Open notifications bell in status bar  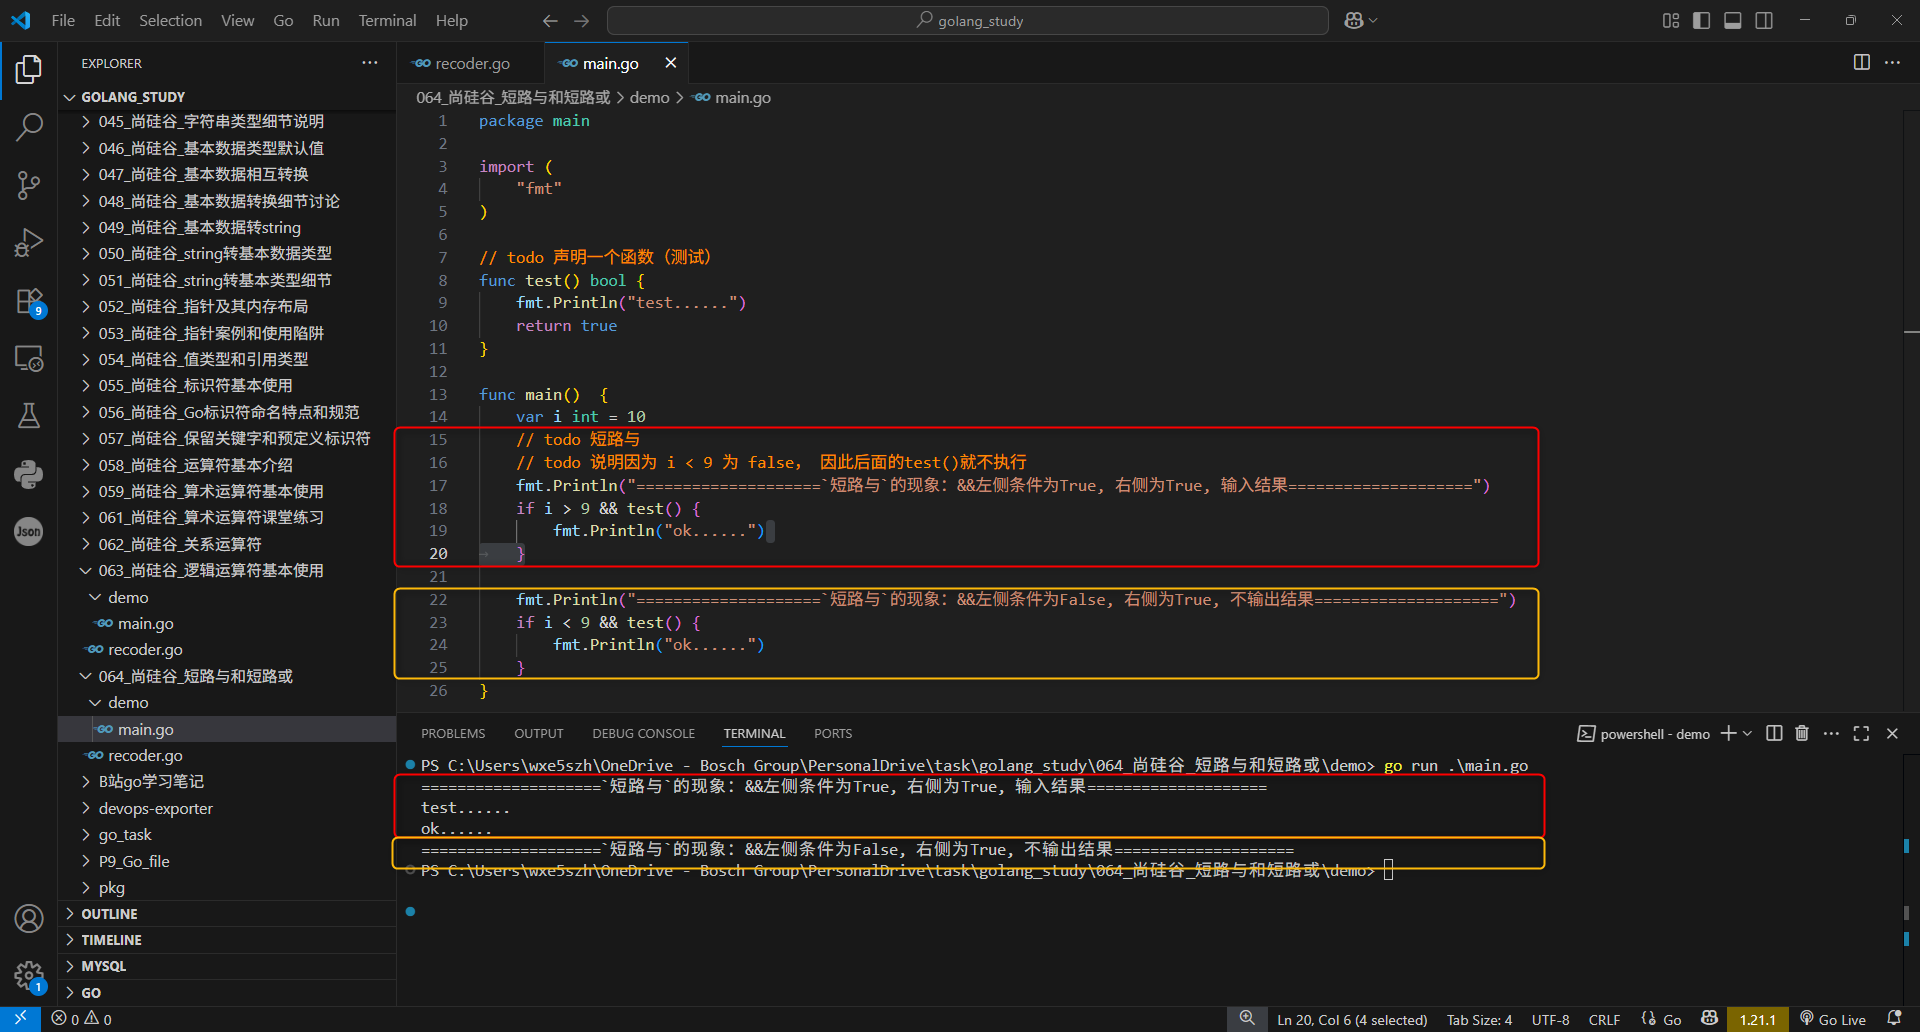(1894, 1019)
